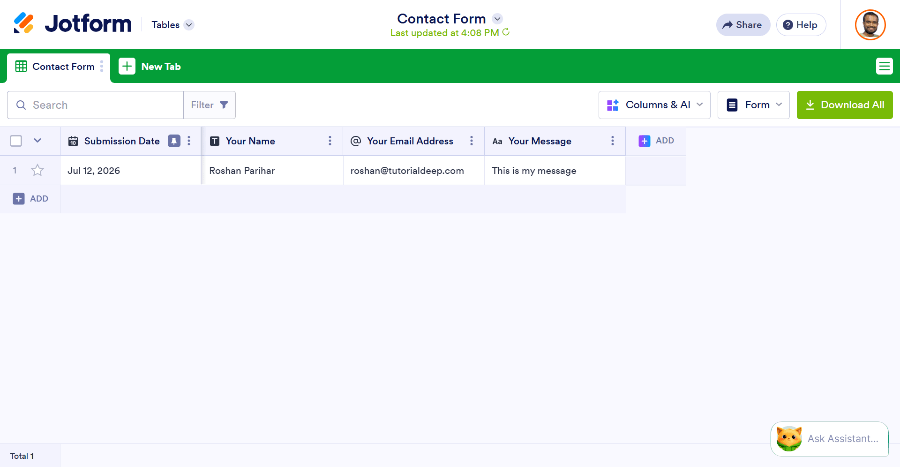Add a New Tab

point(150,67)
